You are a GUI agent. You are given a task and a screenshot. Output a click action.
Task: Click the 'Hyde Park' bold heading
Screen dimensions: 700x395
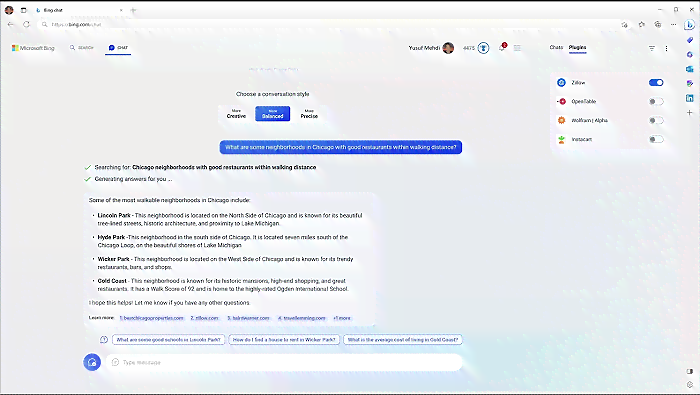[111, 237]
